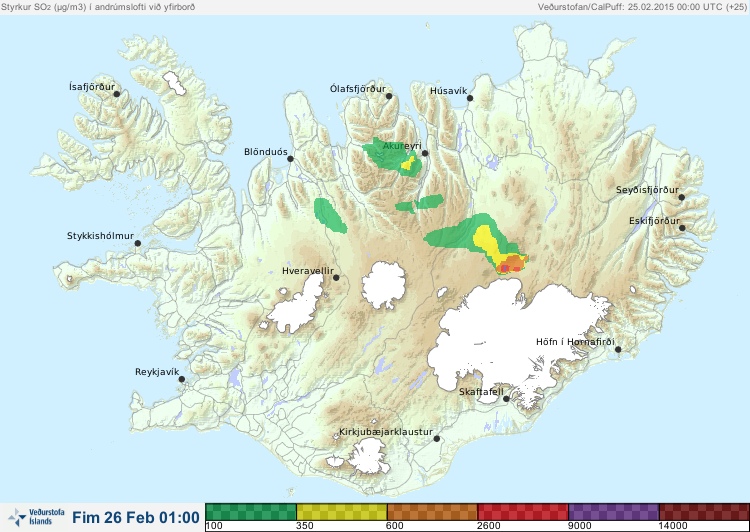The height and width of the screenshot is (532, 750).
Task: Click the legend value 14000
Action: pos(673,526)
